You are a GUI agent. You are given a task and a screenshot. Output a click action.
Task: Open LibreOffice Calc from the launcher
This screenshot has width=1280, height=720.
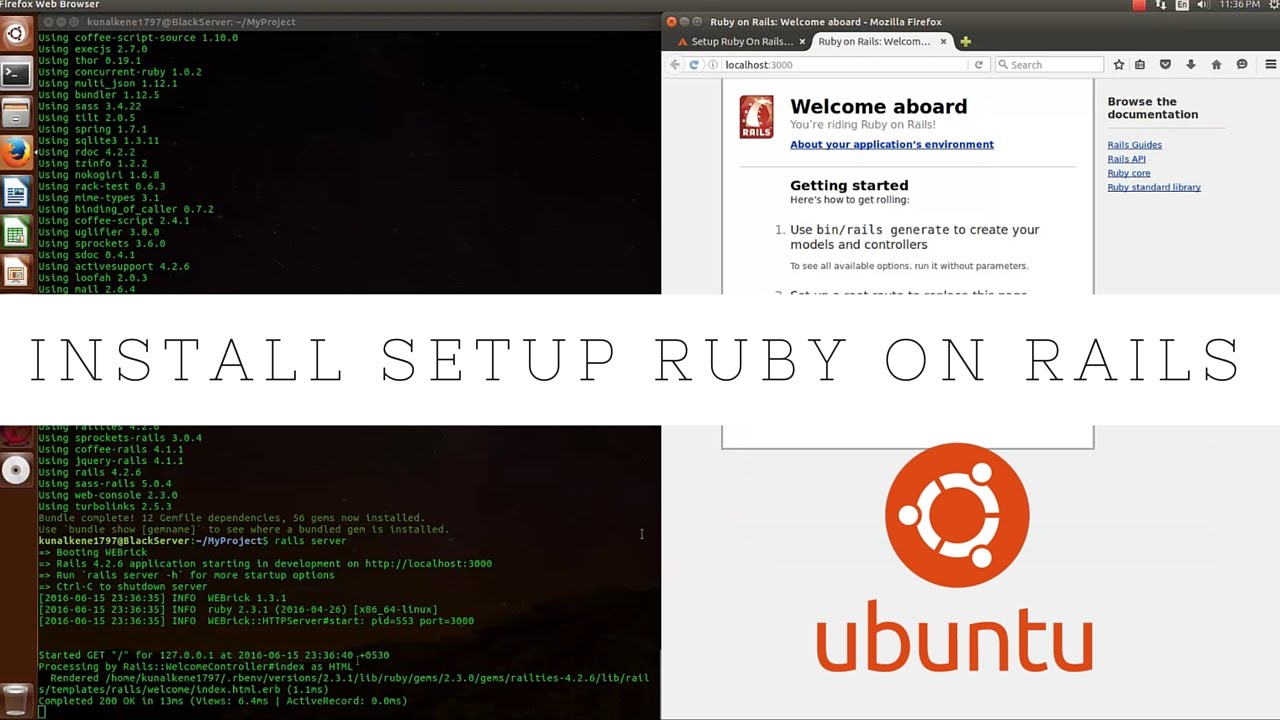pos(16,233)
